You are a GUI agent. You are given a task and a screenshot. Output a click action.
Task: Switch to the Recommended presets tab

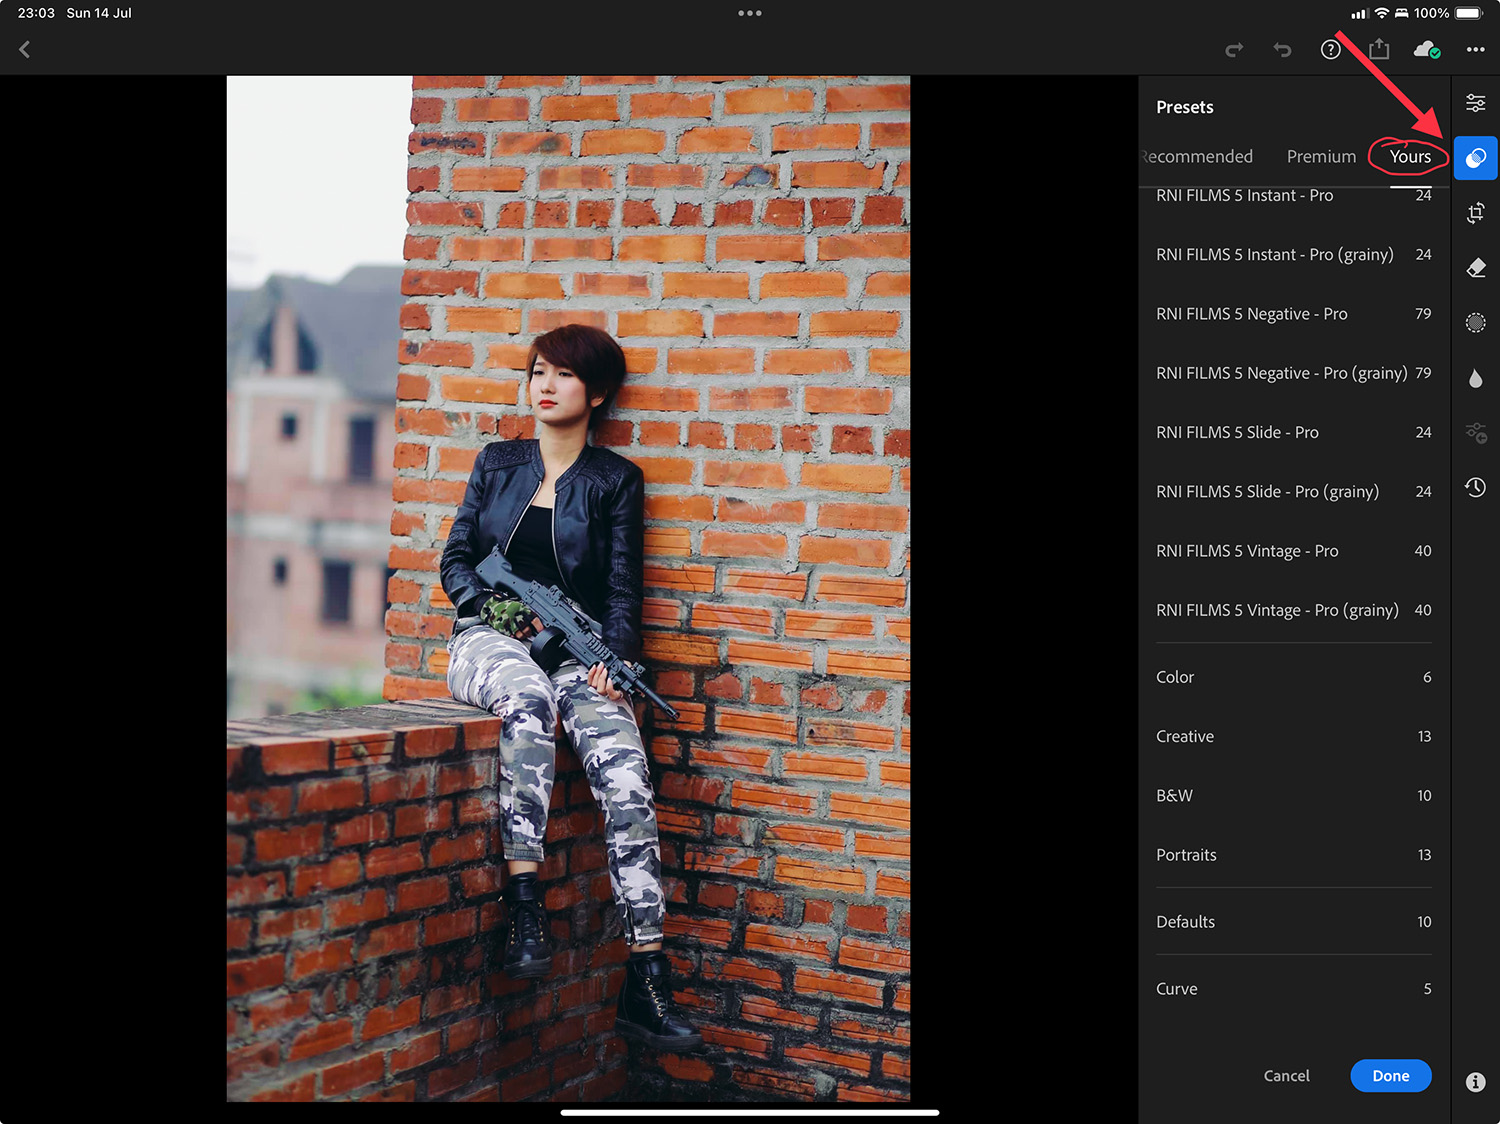point(1197,156)
